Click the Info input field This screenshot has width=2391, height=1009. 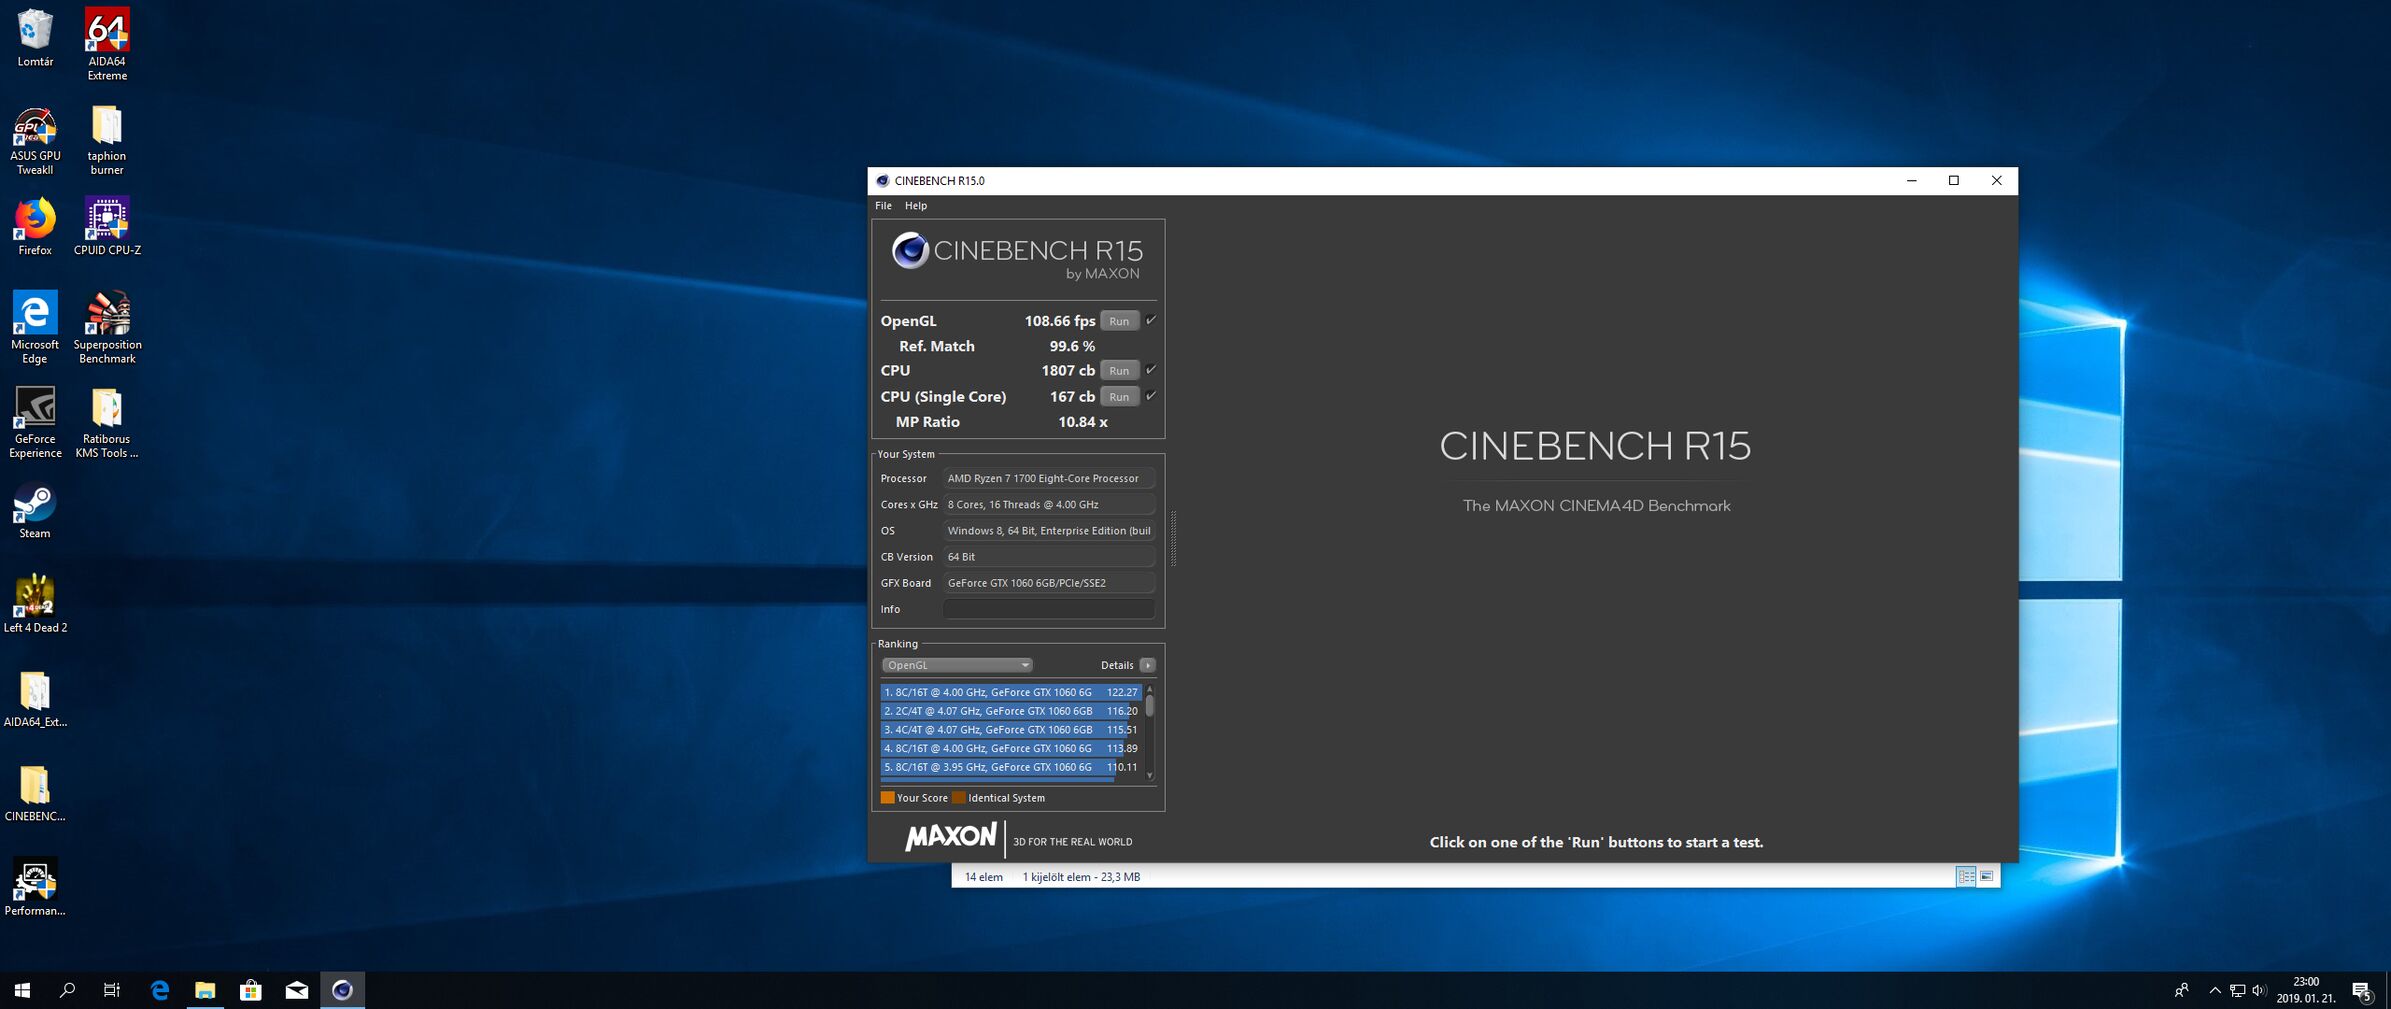pyautogui.click(x=1049, y=609)
